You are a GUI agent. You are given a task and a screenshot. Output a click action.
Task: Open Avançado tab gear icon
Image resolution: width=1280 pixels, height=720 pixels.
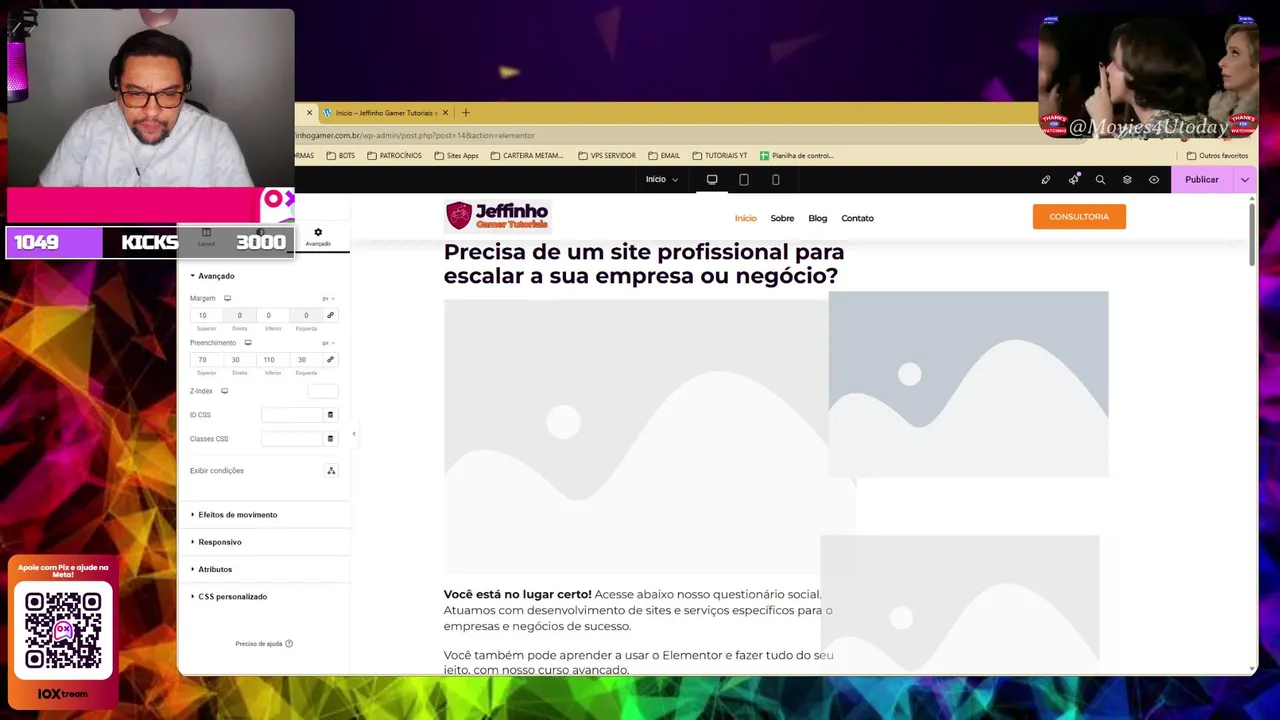click(318, 232)
